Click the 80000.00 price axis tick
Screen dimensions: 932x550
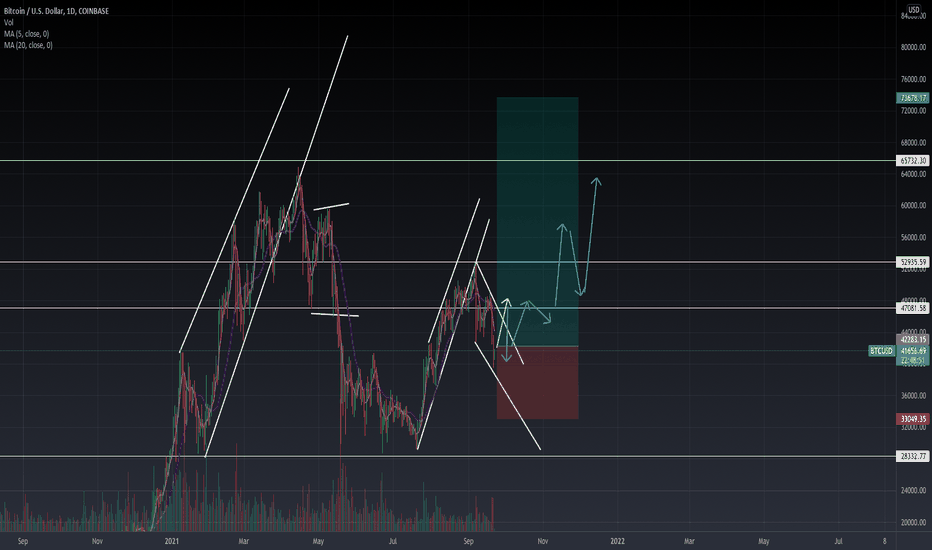[913, 48]
